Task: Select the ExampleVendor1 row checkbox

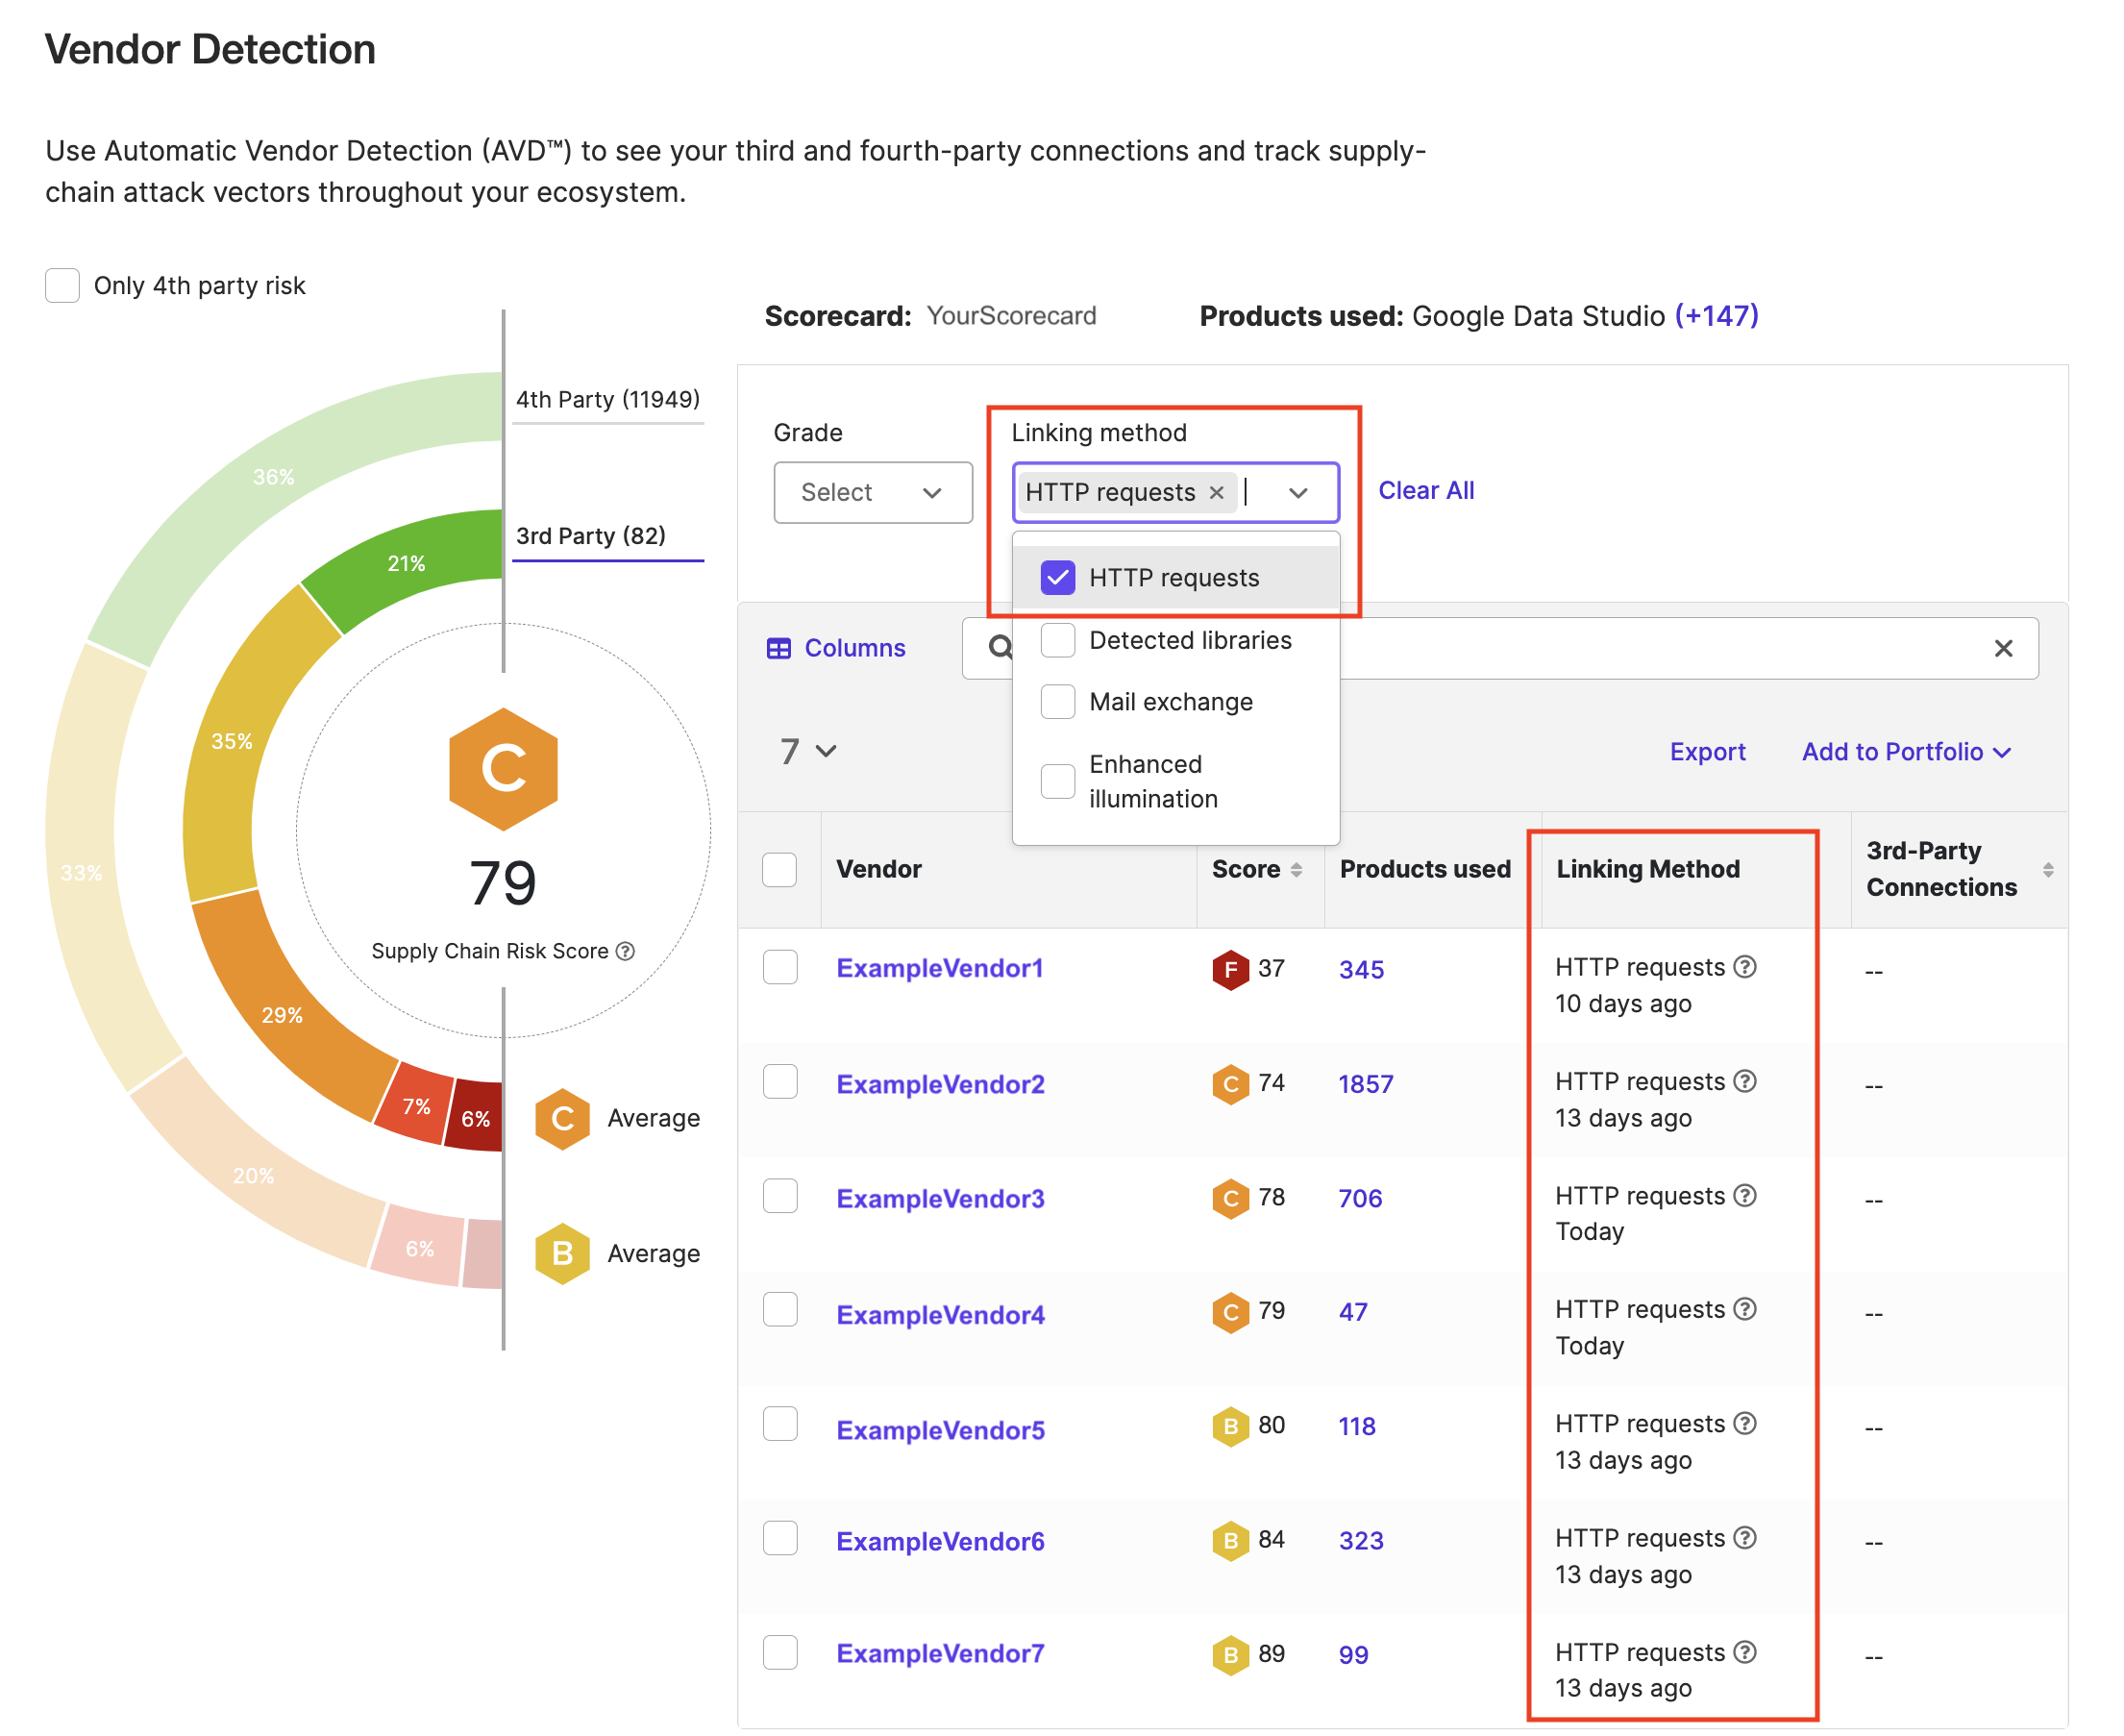Action: (x=779, y=967)
